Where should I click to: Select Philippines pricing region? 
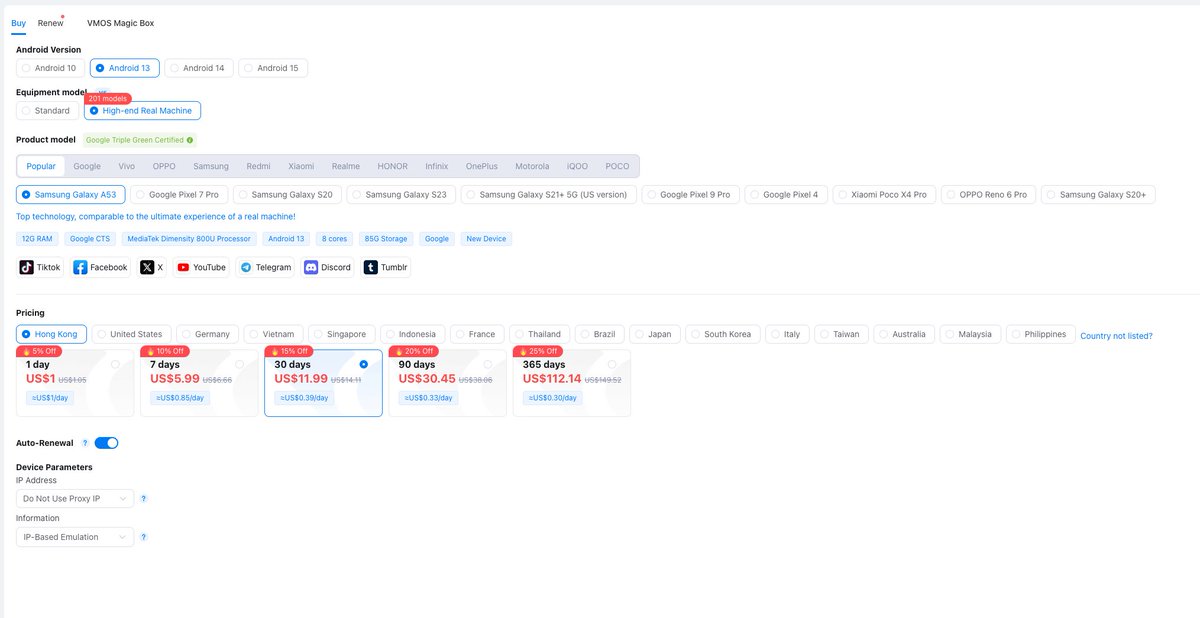click(x=1040, y=334)
